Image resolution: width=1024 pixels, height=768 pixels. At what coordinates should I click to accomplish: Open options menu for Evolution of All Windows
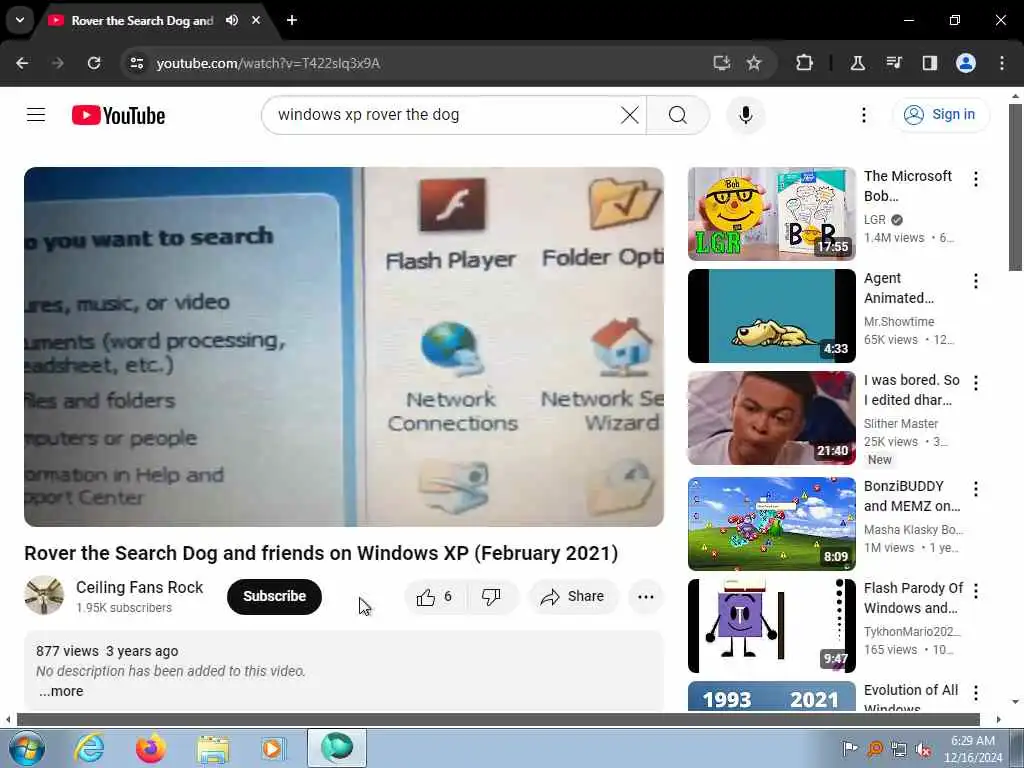pyautogui.click(x=976, y=693)
